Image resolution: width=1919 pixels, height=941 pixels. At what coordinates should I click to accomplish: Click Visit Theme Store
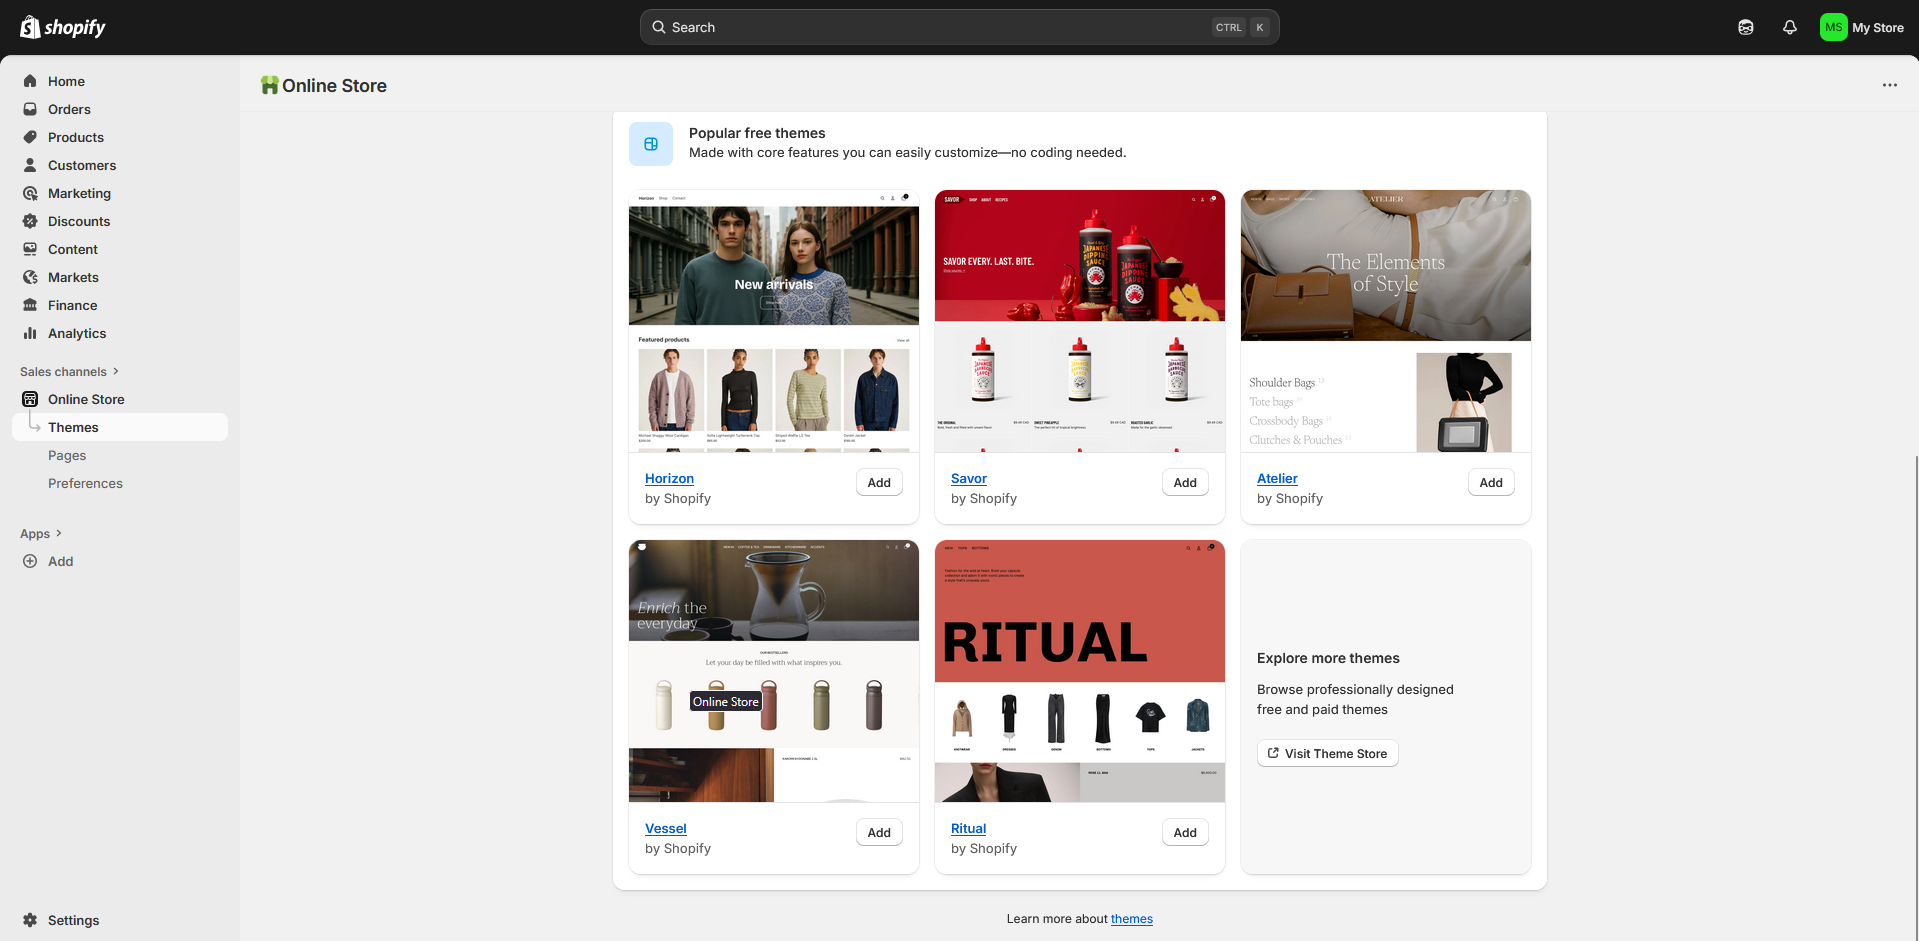[x=1327, y=753]
